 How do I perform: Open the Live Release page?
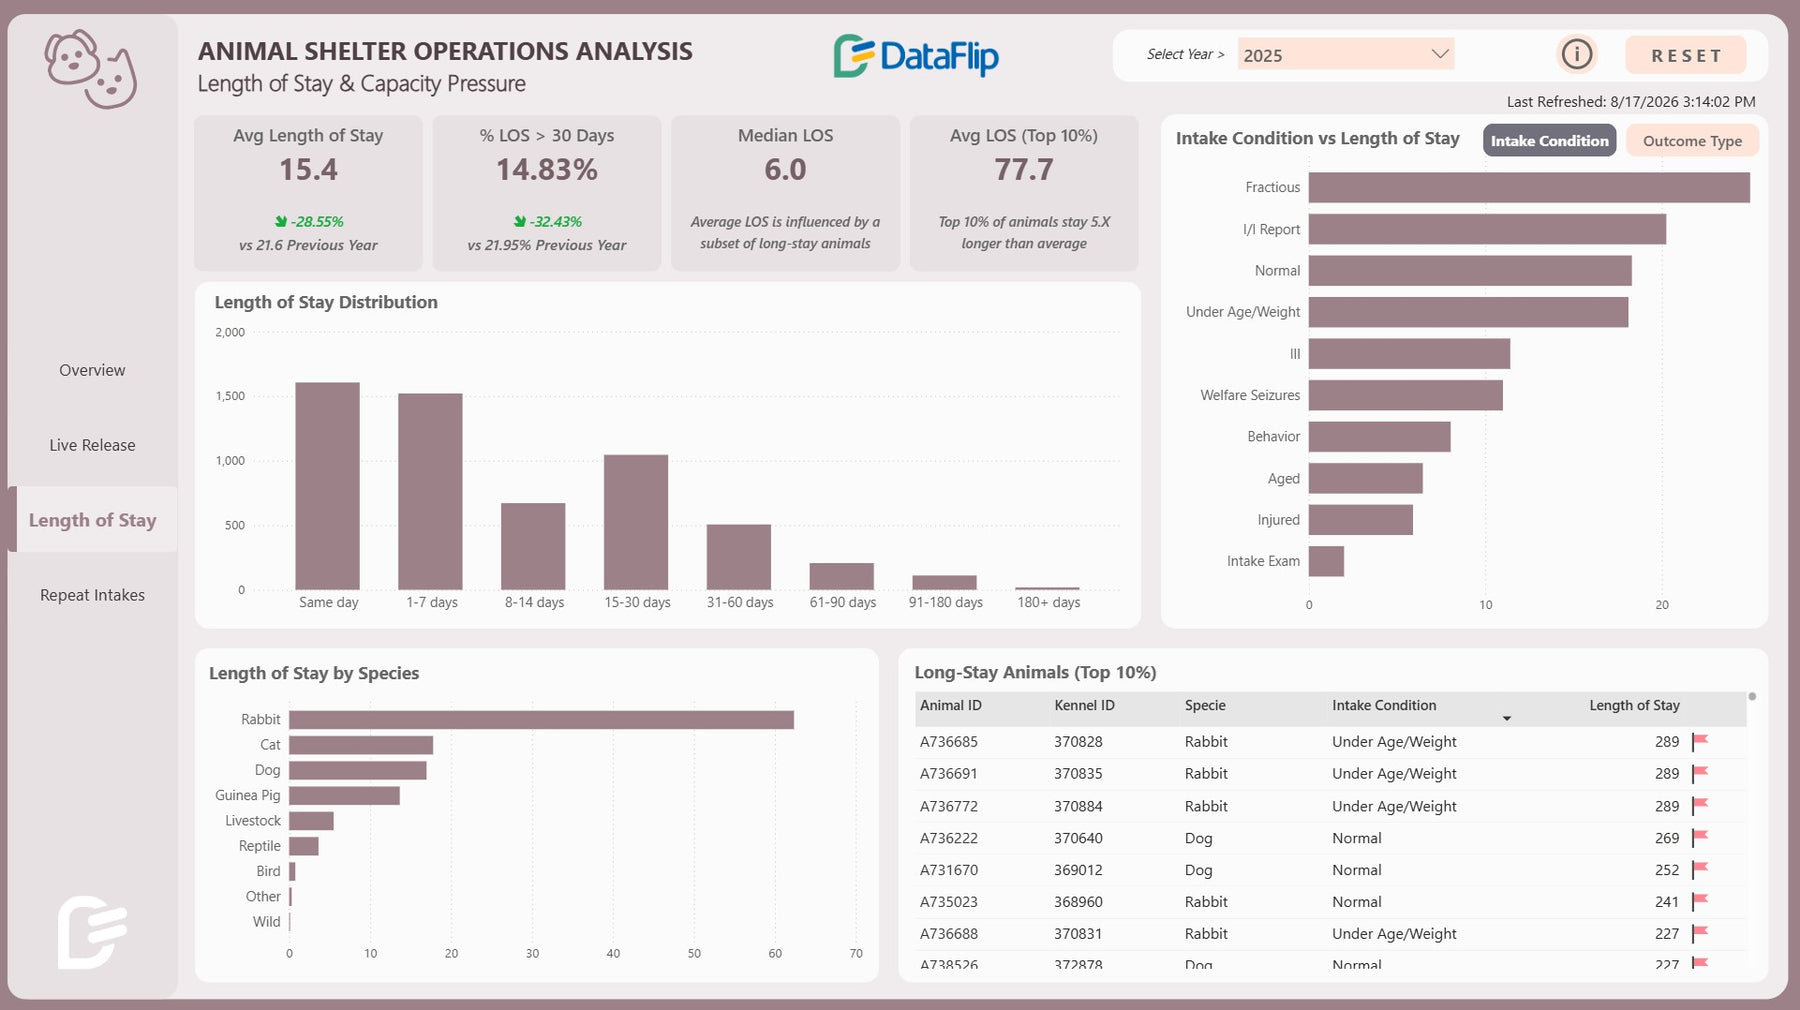[92, 445]
